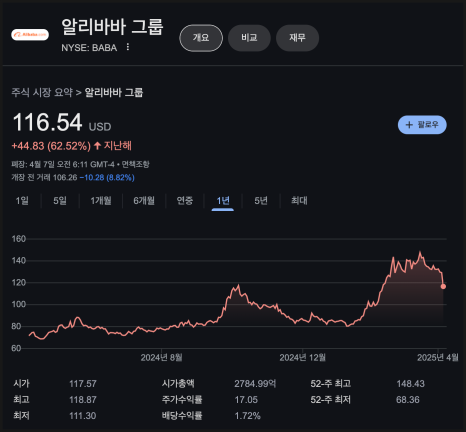Click the +44.83 (62.52%) change text

51,146
